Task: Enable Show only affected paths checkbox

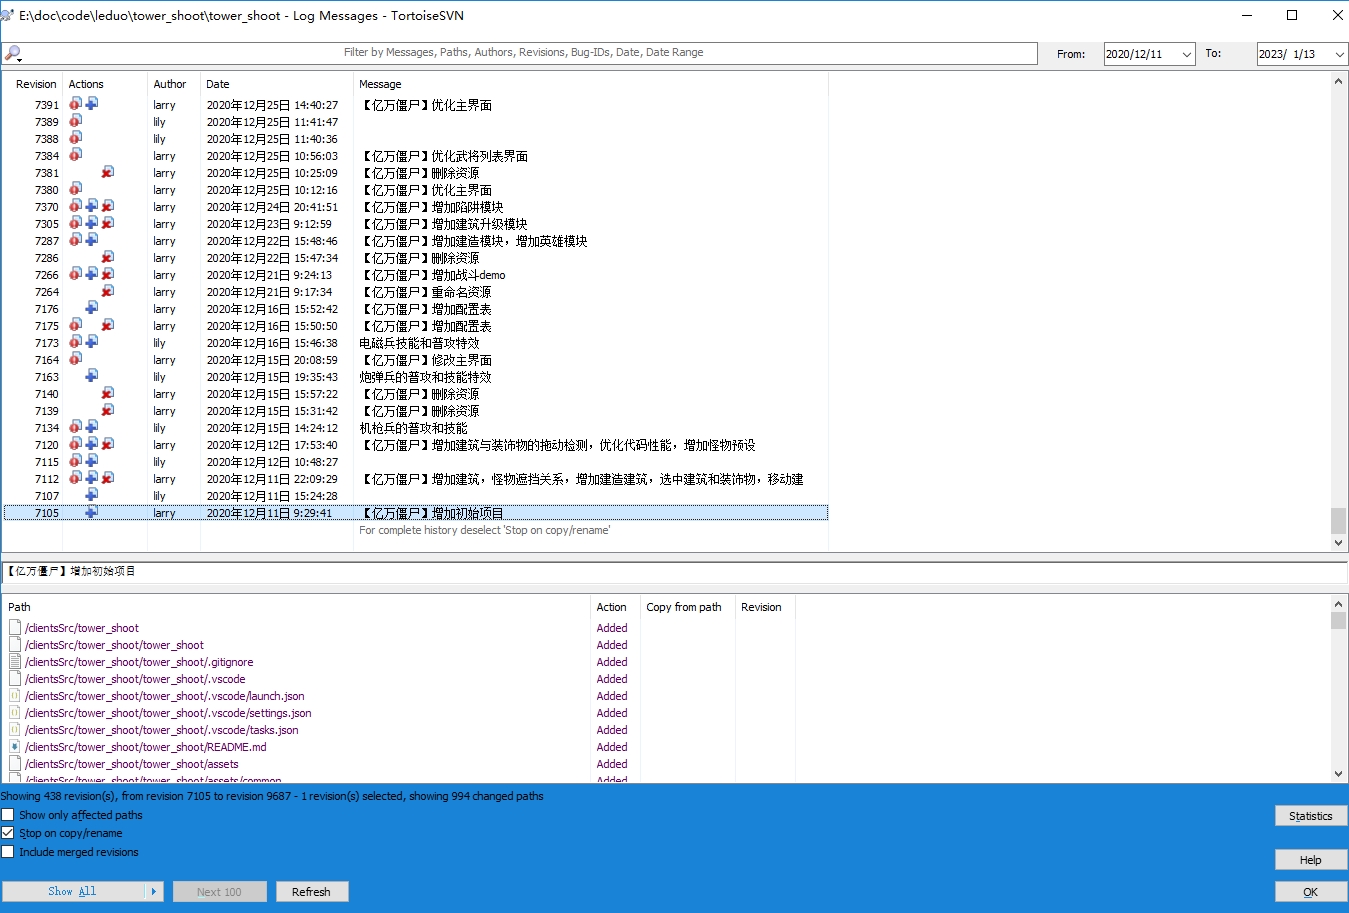Action: click(x=8, y=815)
